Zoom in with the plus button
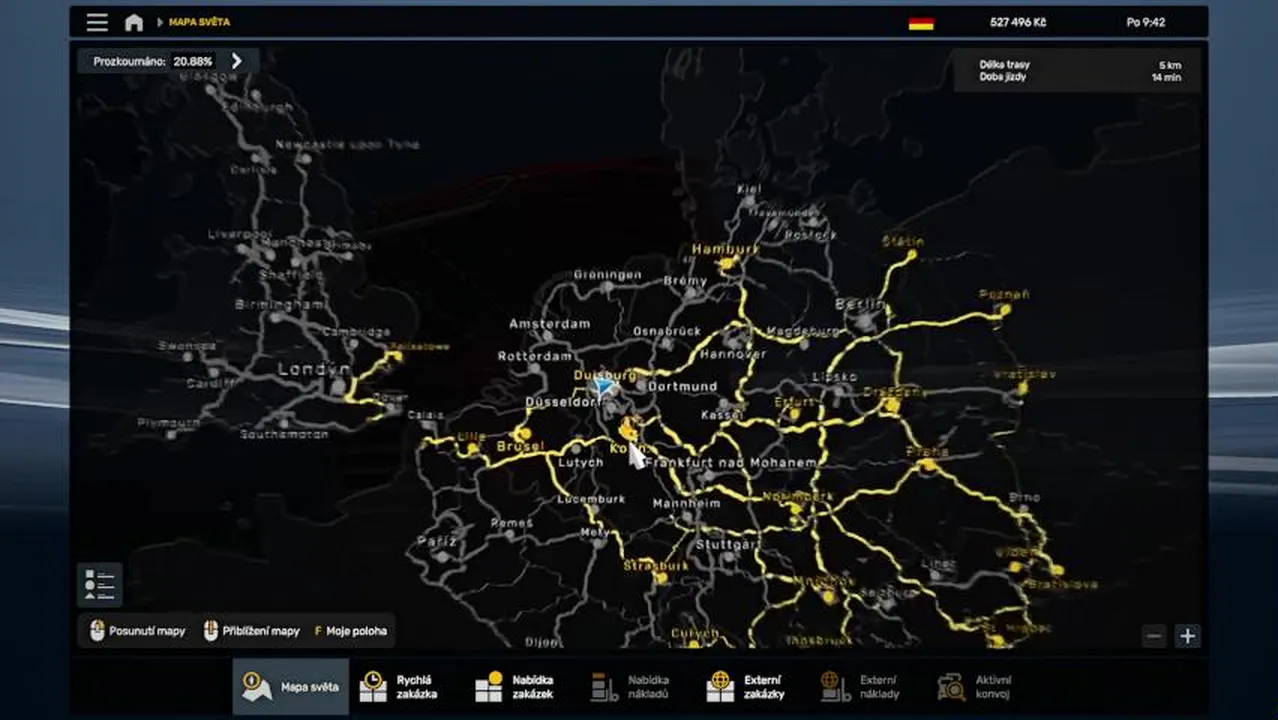This screenshot has width=1278, height=720. 1187,635
